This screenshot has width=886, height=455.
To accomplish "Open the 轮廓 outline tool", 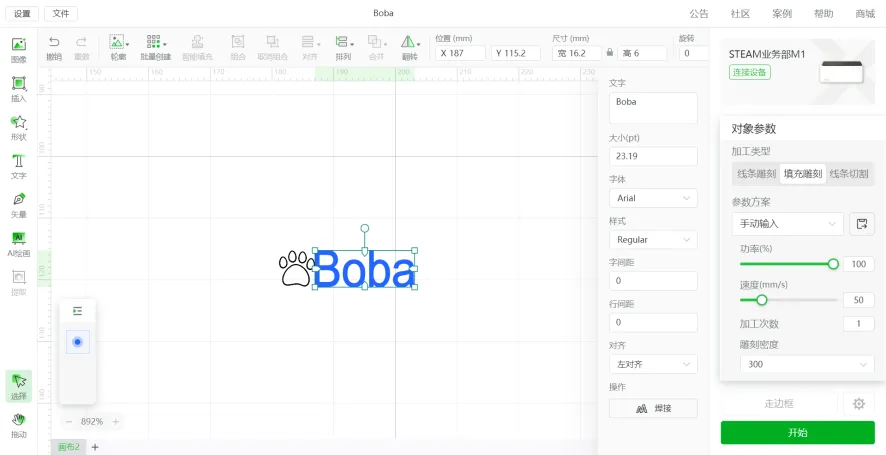I will (x=118, y=47).
